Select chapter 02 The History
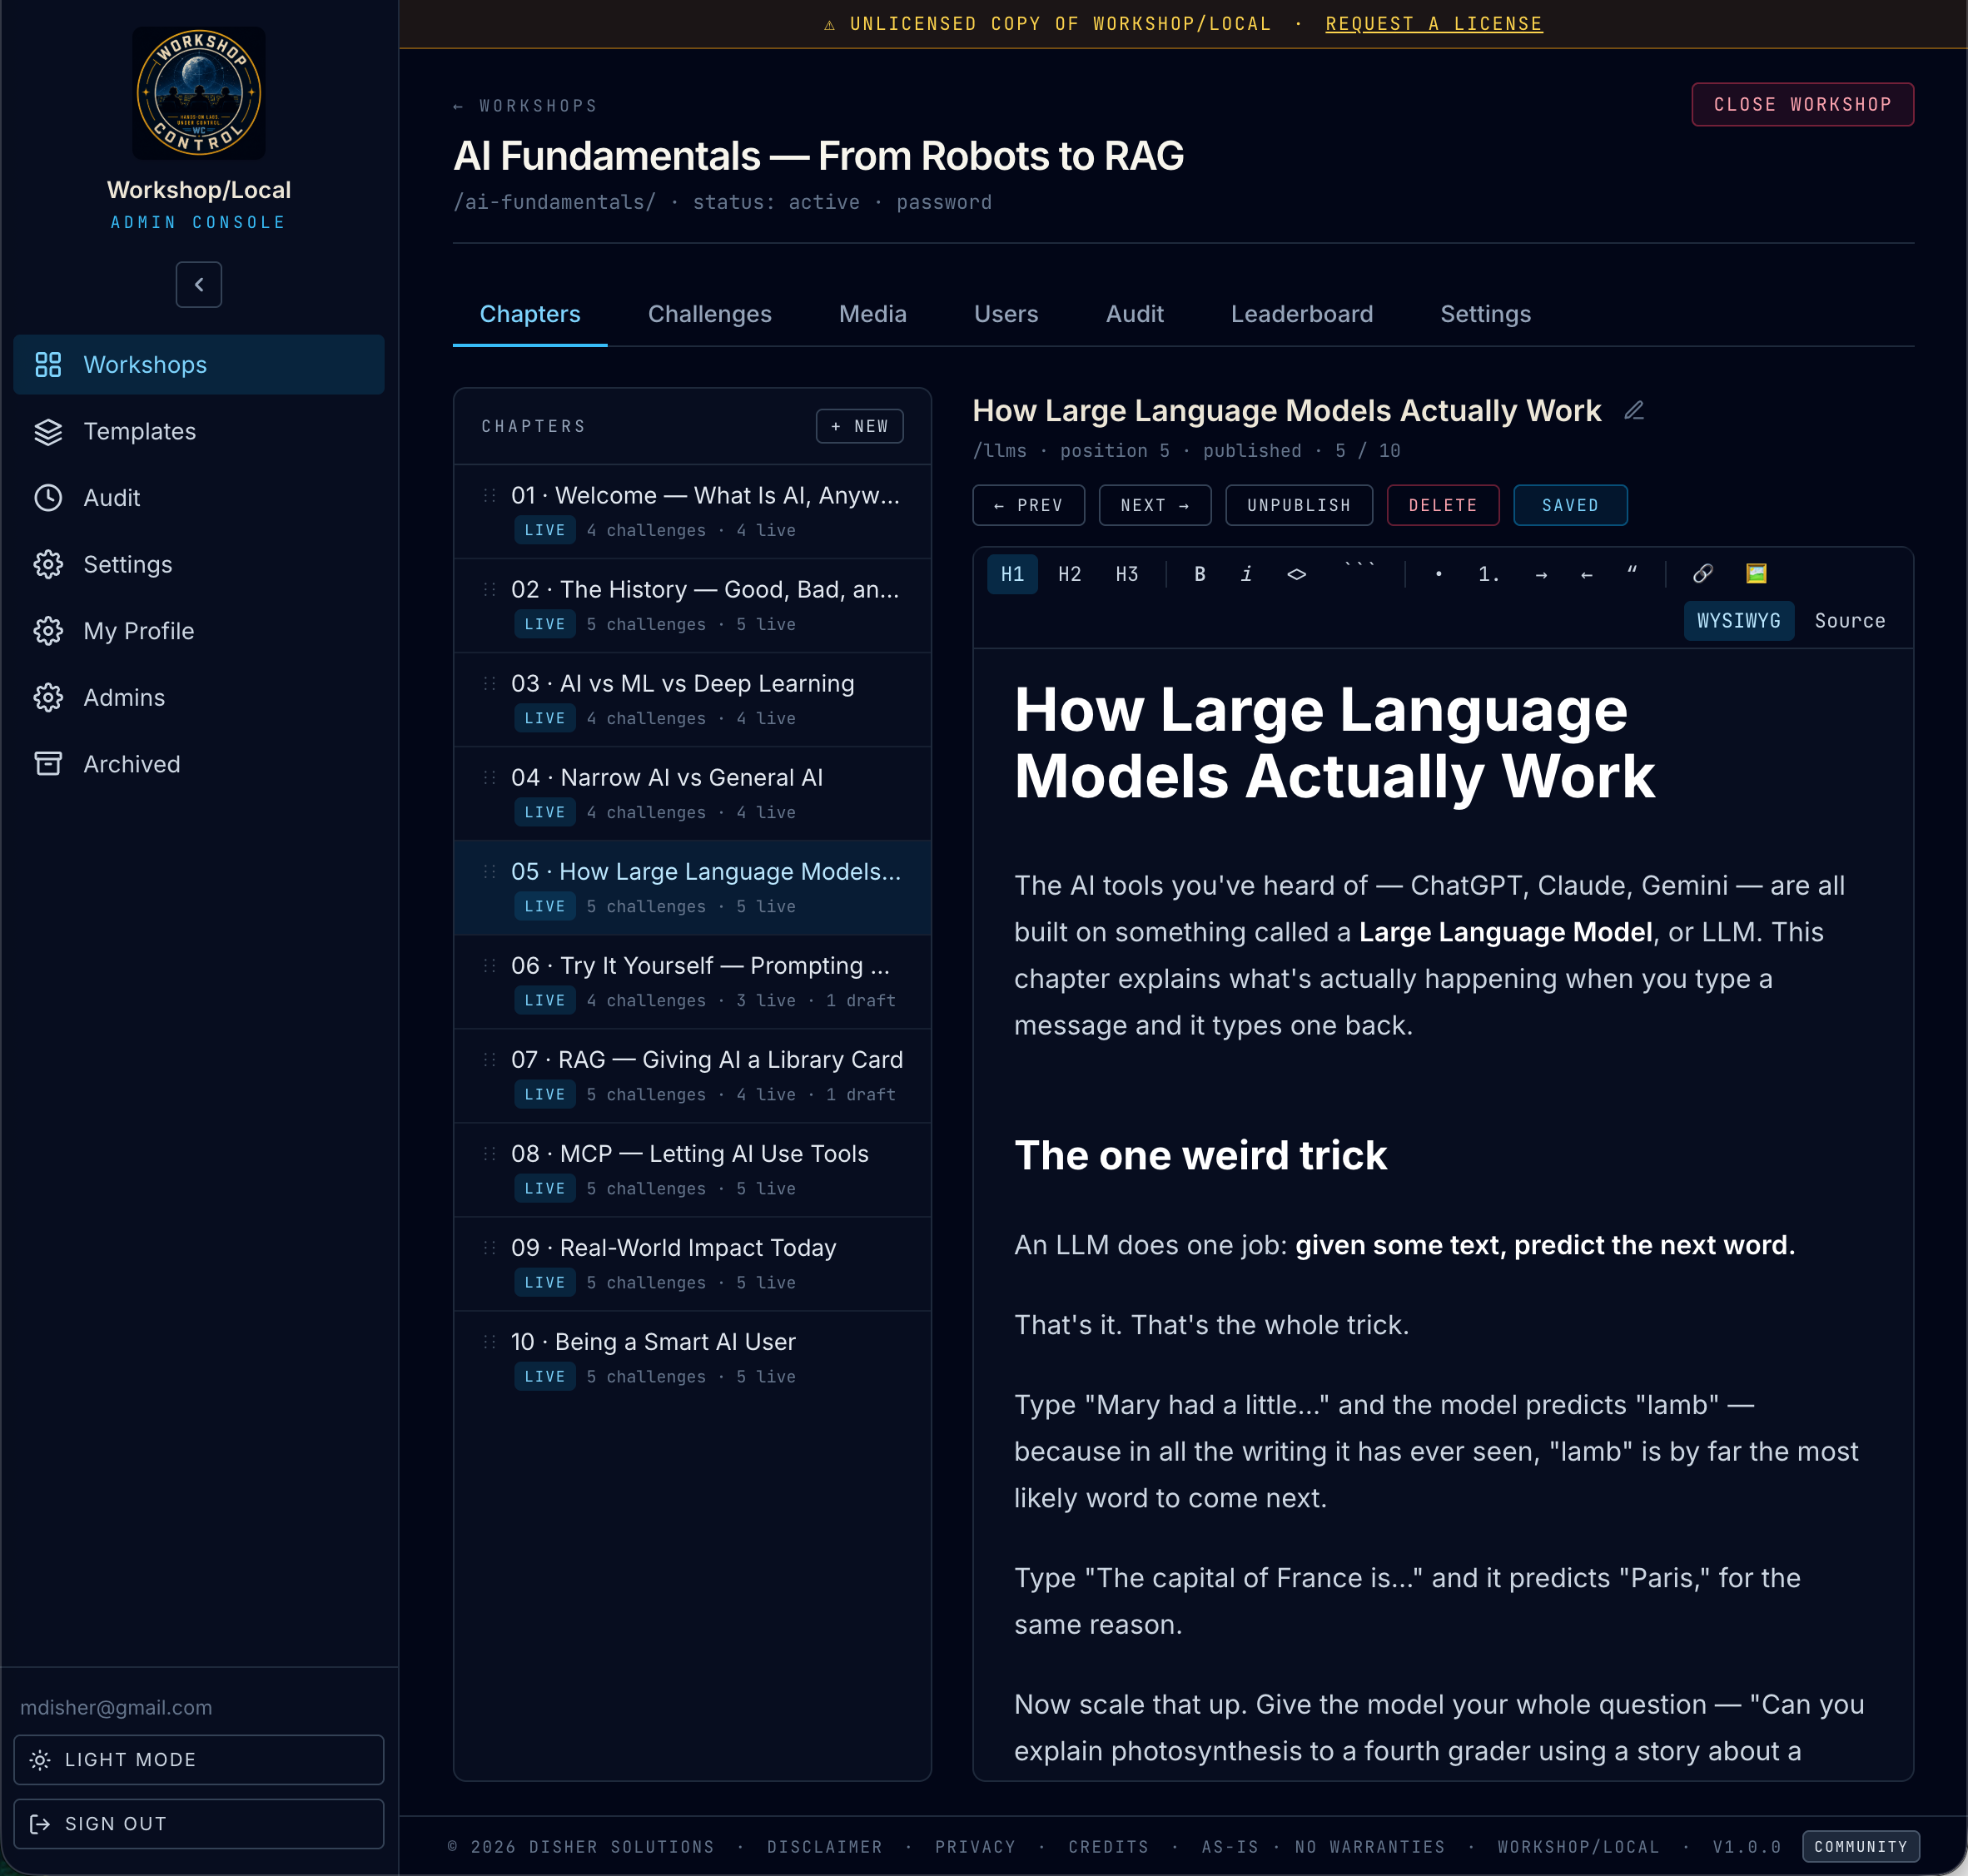1968x1876 pixels. click(692, 605)
